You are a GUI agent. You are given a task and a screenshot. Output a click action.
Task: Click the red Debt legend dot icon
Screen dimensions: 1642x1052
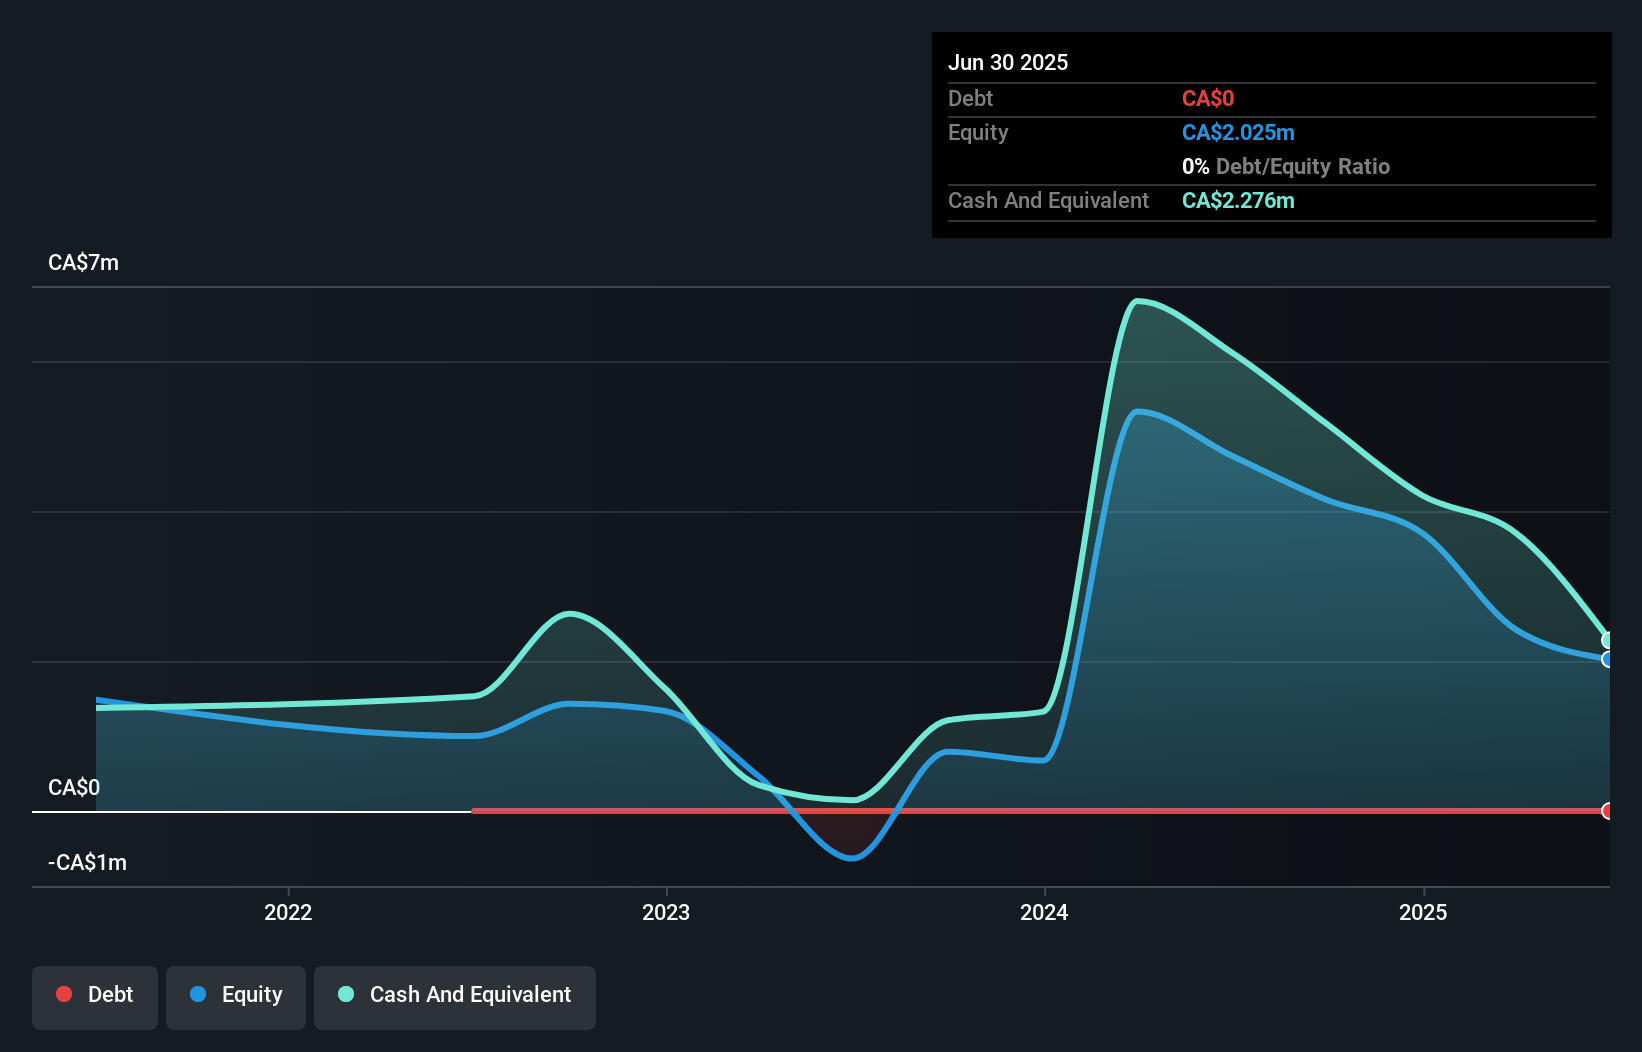point(63,994)
